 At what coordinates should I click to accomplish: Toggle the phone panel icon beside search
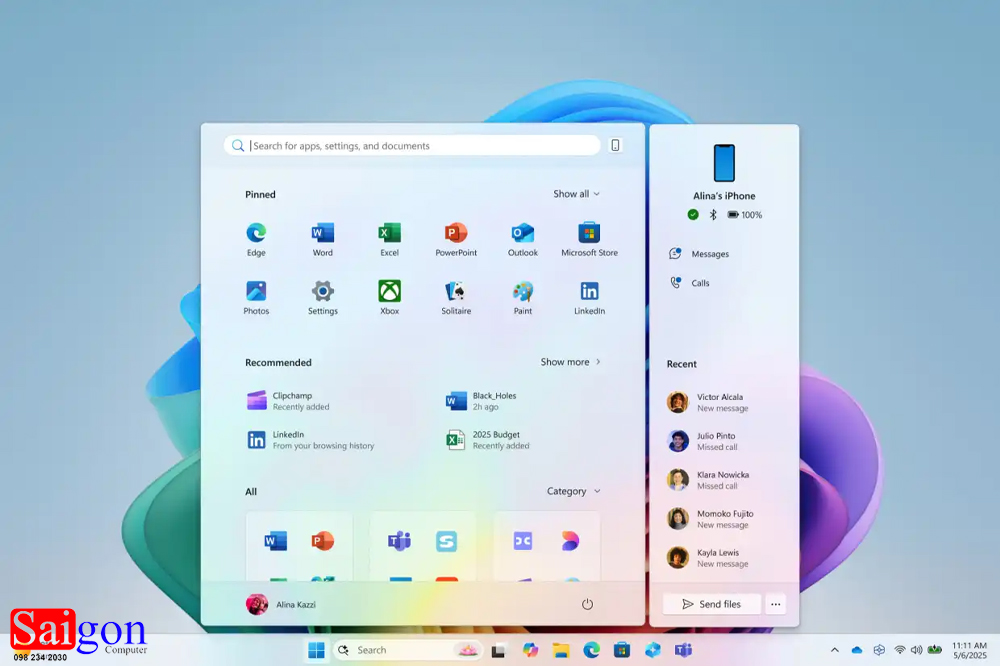point(615,145)
